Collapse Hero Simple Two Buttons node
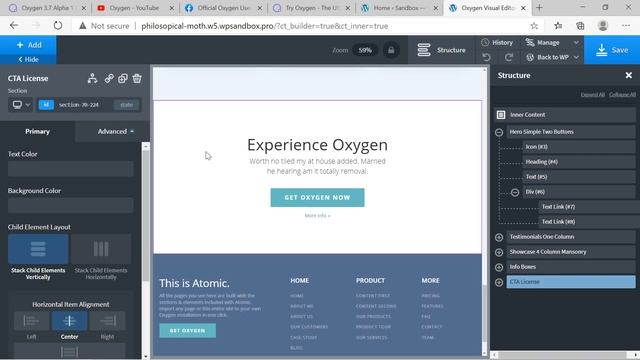This screenshot has width=640, height=360. [x=499, y=132]
